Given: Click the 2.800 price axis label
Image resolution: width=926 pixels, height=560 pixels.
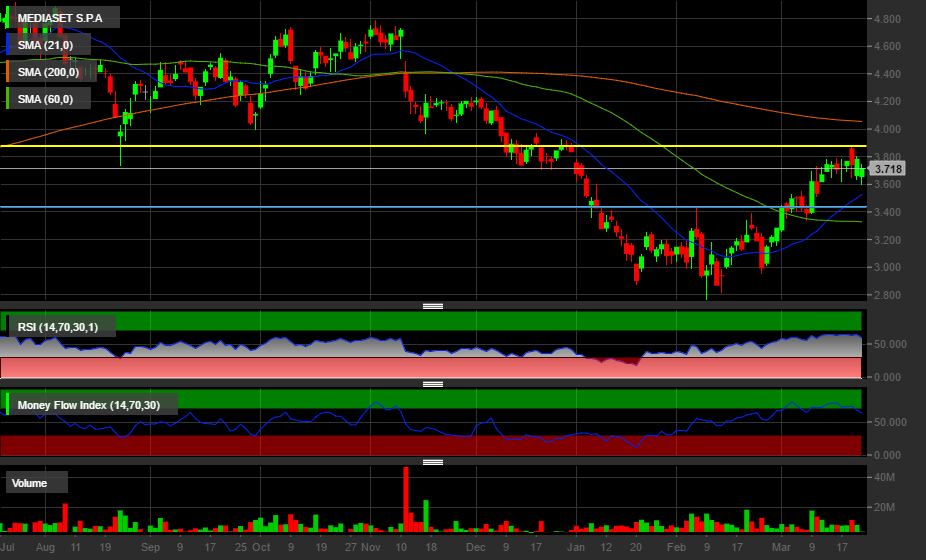Looking at the screenshot, I should (888, 295).
